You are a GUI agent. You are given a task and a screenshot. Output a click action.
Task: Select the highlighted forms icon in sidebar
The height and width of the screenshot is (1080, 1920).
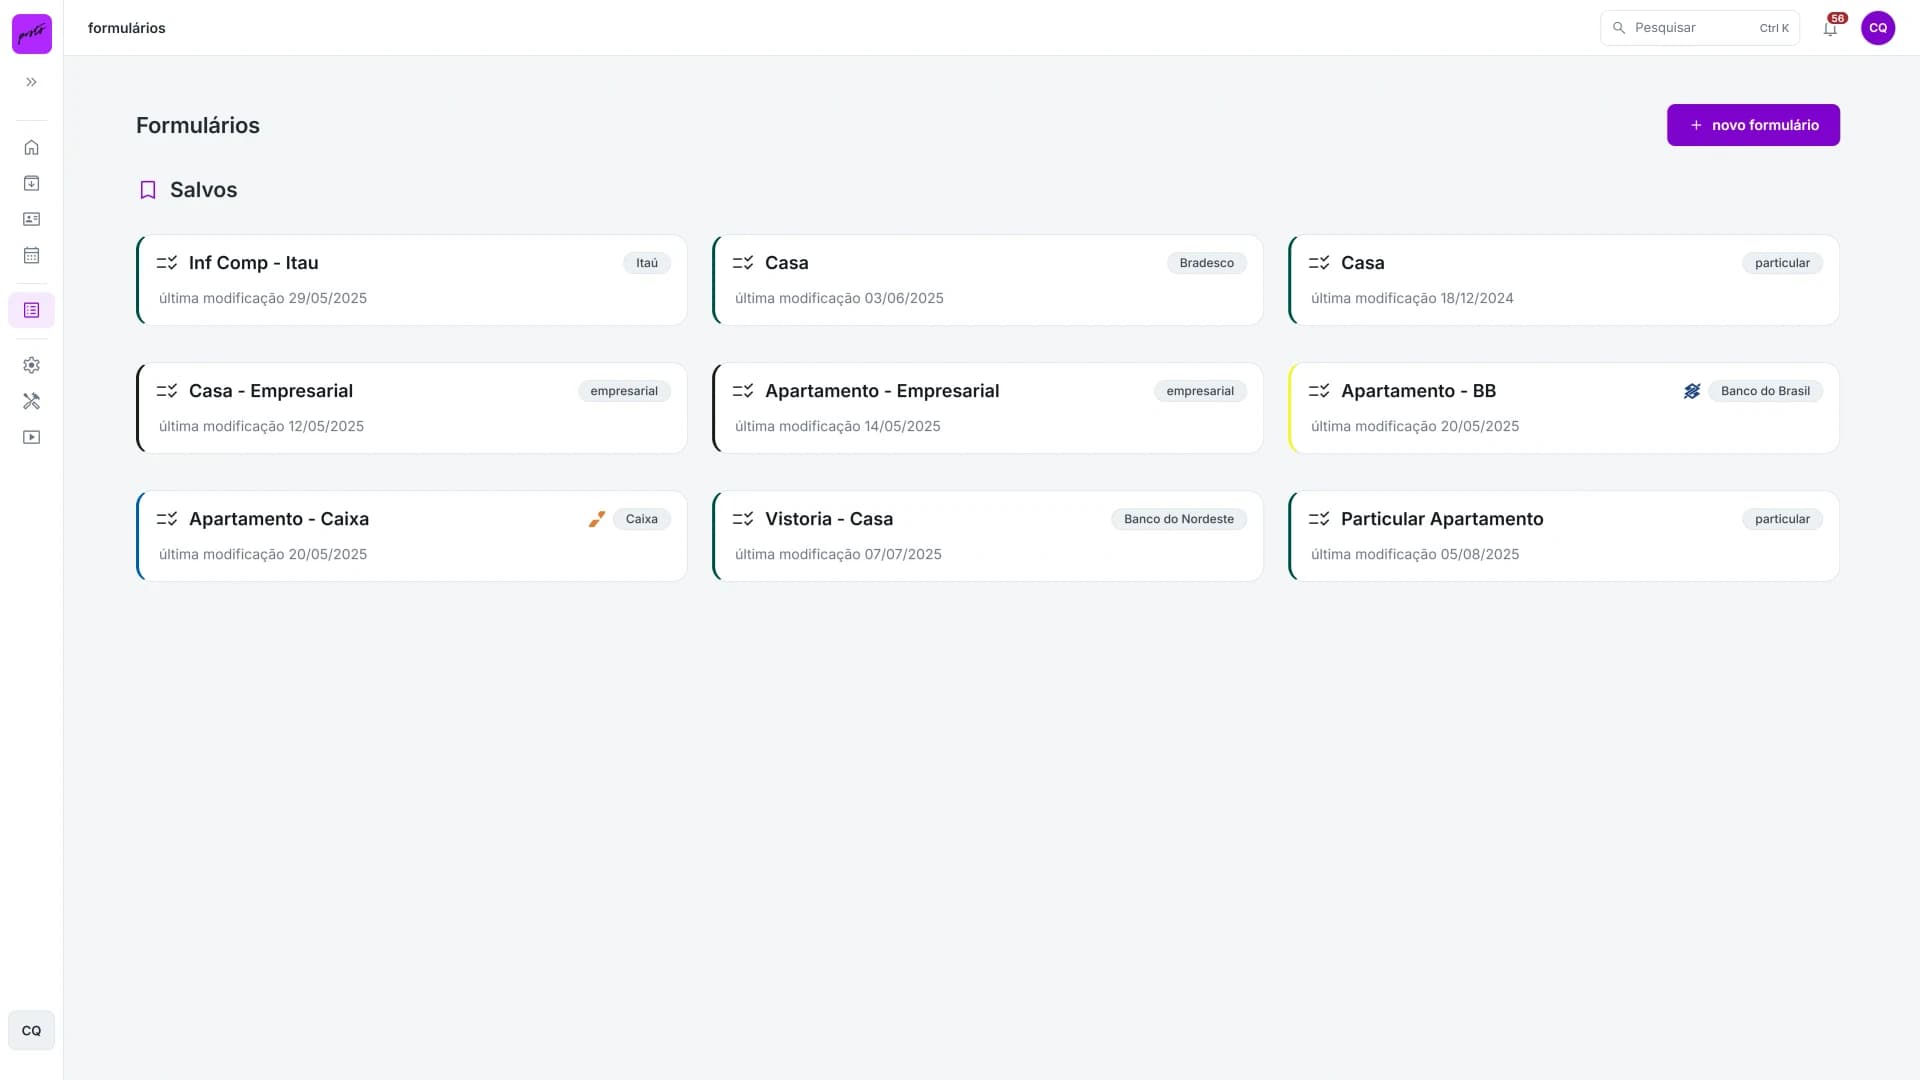[x=32, y=310]
